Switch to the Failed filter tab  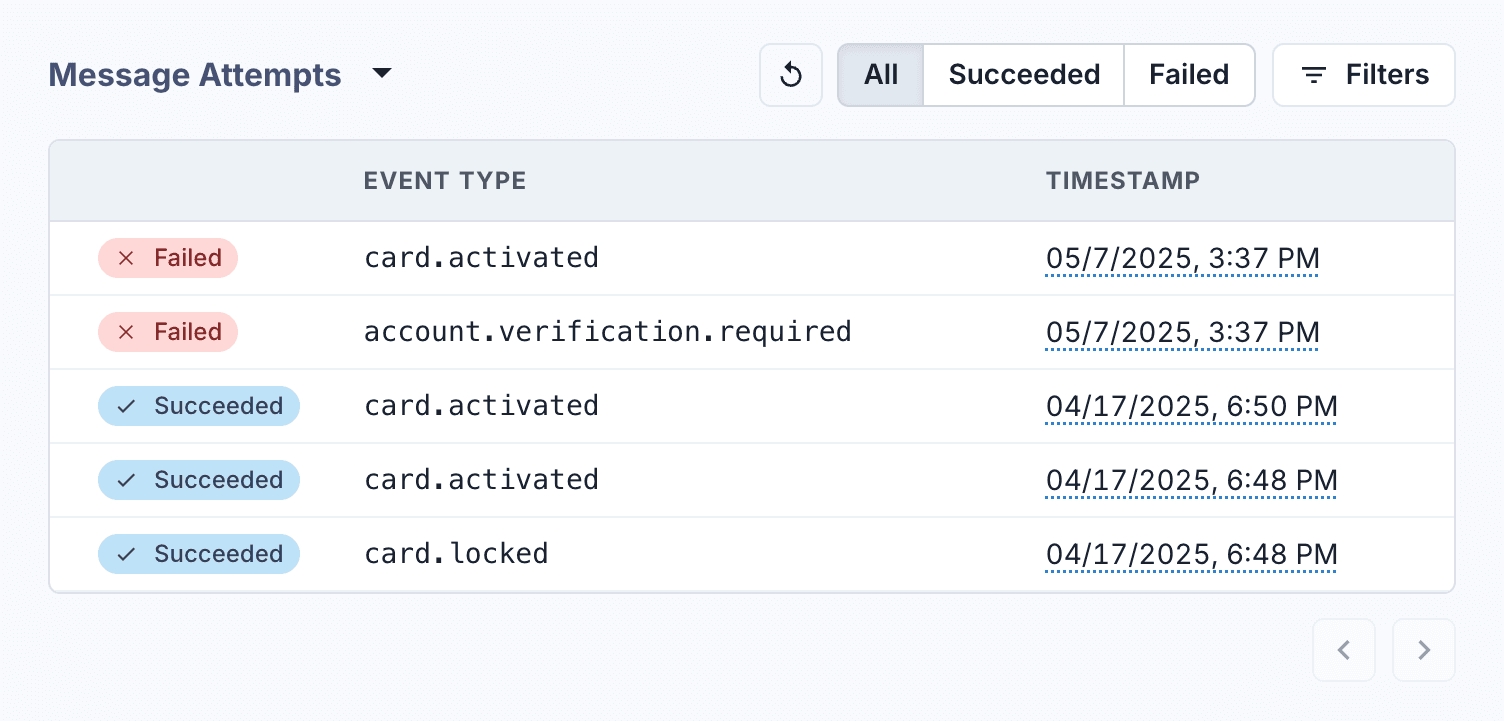(1189, 74)
